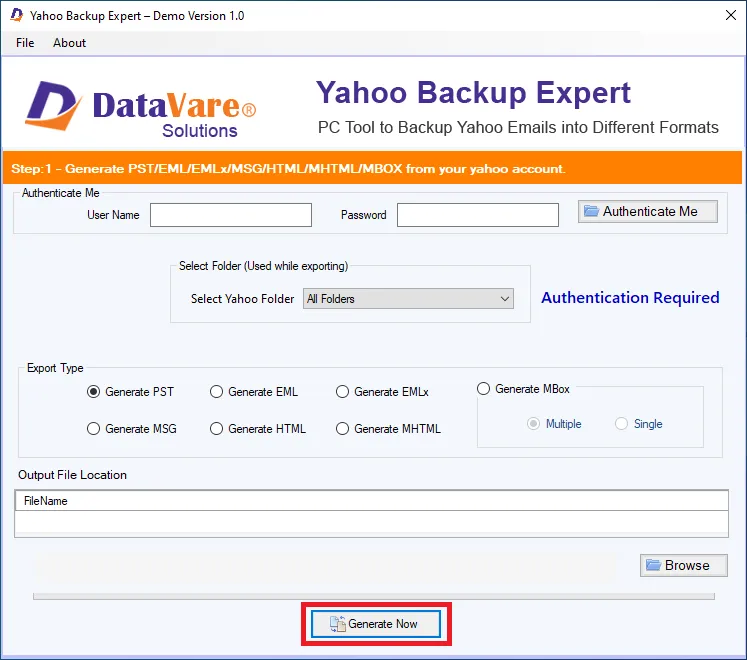Open the About menu
Image resolution: width=747 pixels, height=660 pixels.
click(x=69, y=43)
